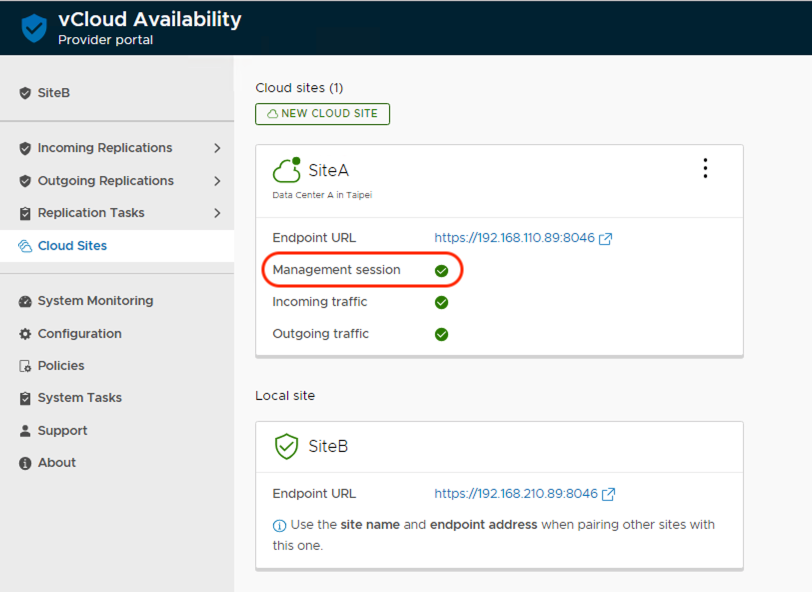Image resolution: width=812 pixels, height=592 pixels.
Task: Click the SiteA cloud icon
Action: 286,170
